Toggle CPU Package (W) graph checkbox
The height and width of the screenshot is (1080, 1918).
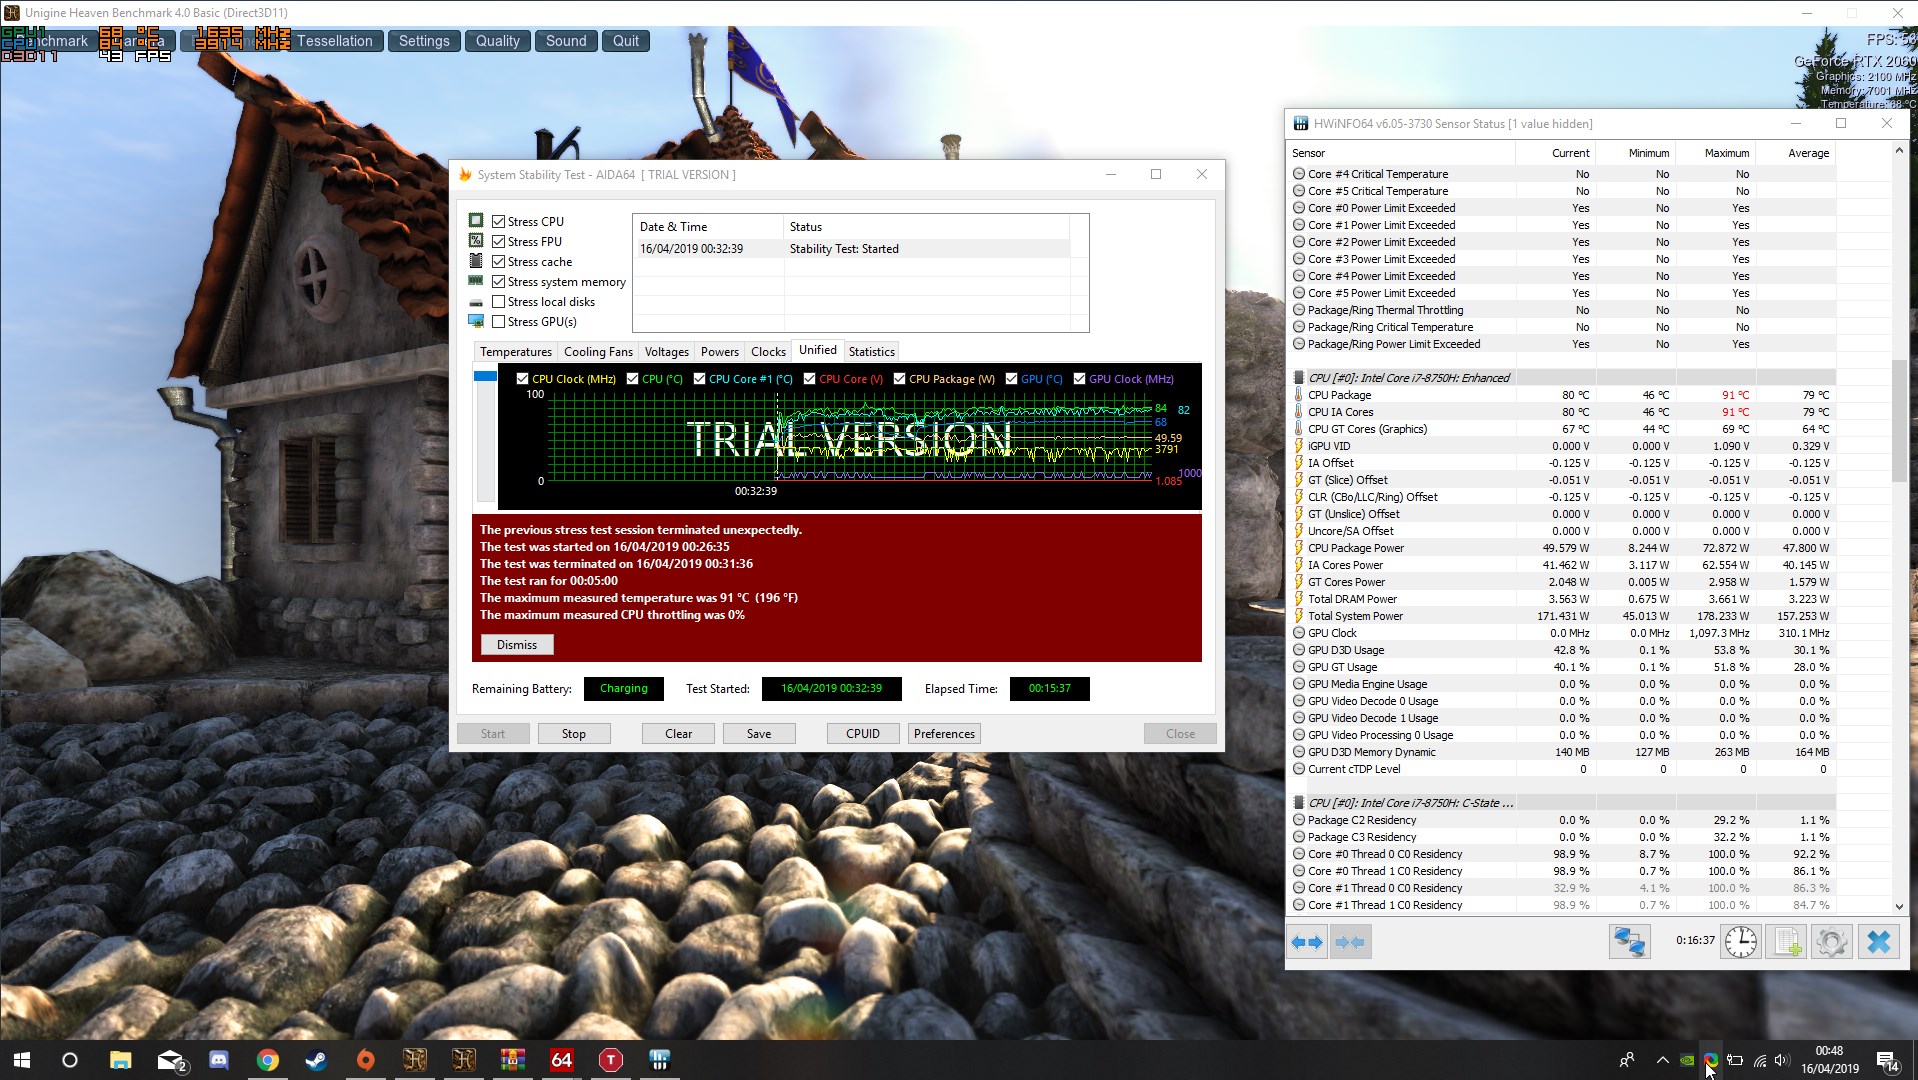point(899,378)
